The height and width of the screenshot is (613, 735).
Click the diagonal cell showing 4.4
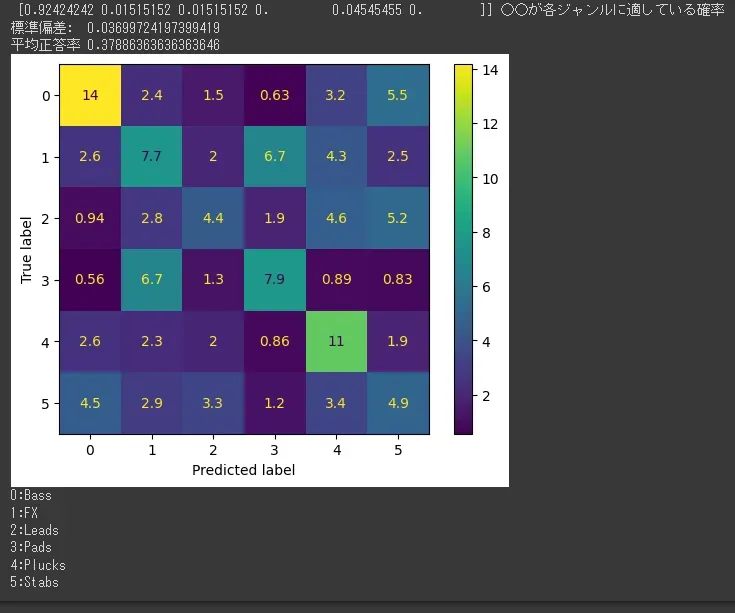[213, 219]
